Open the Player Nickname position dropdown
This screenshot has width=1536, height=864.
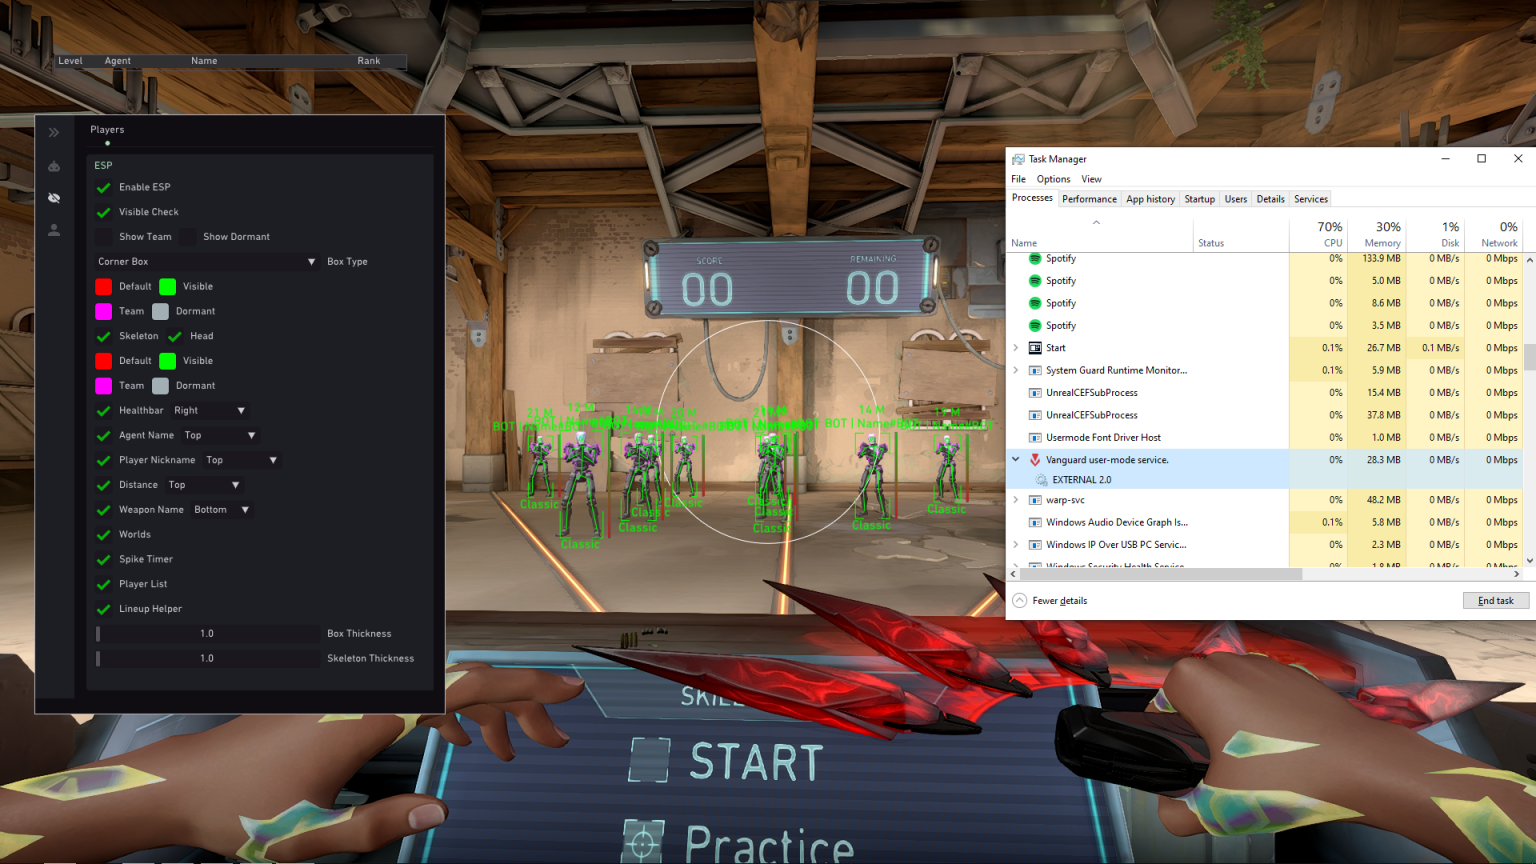241,460
